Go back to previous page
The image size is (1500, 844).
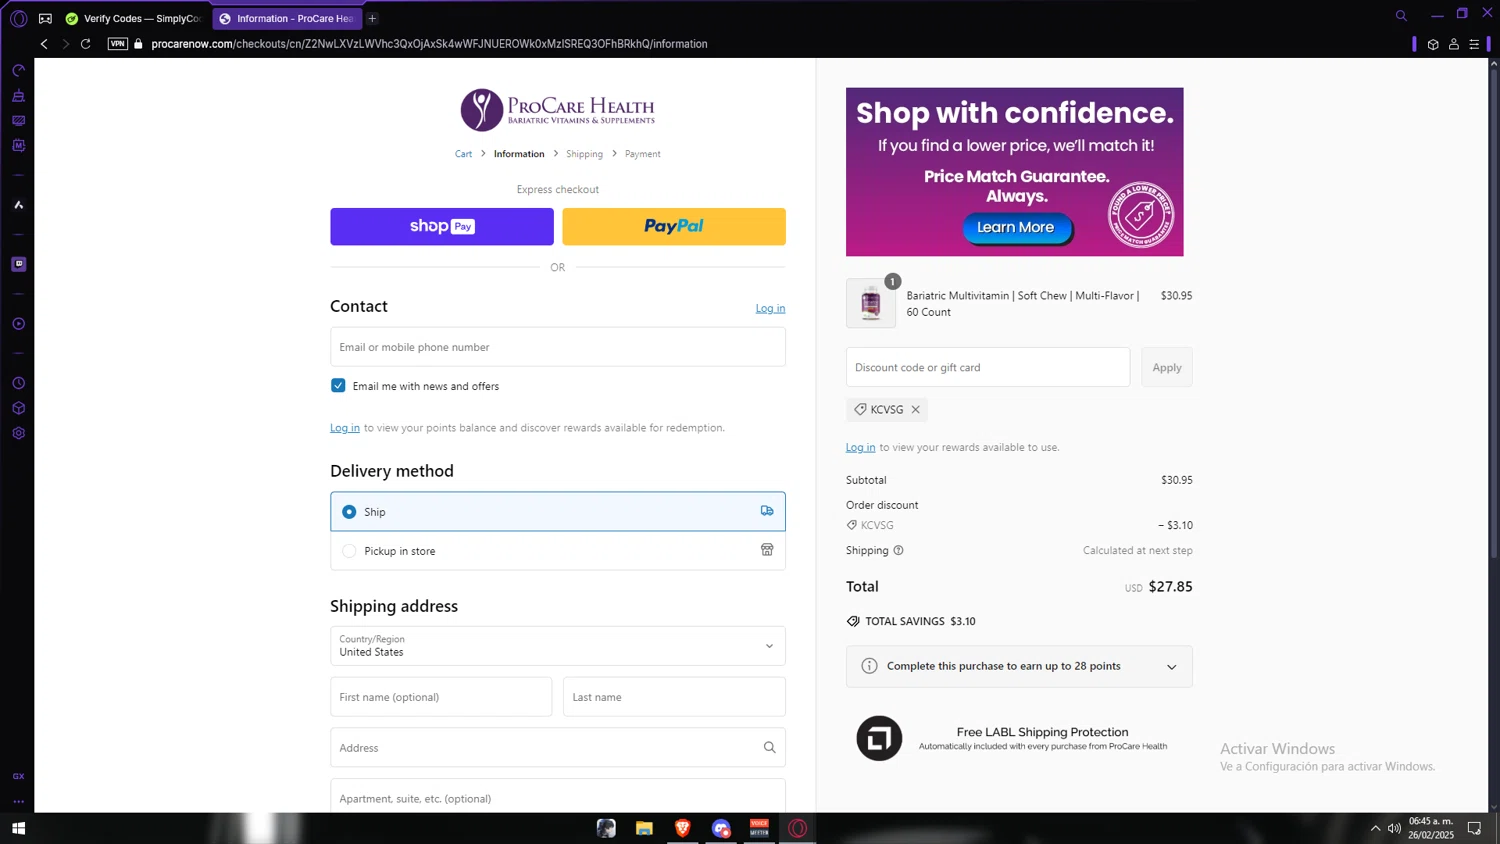[44, 44]
